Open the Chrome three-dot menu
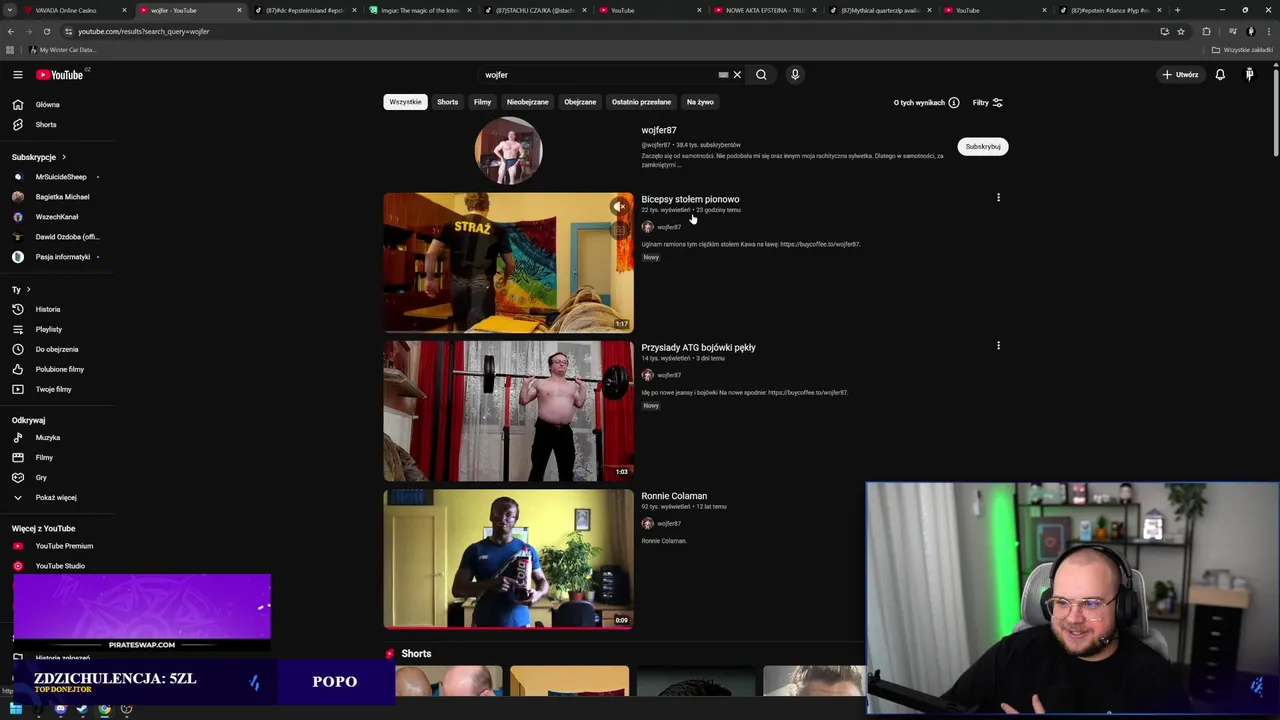This screenshot has height=720, width=1280. click(x=1269, y=31)
